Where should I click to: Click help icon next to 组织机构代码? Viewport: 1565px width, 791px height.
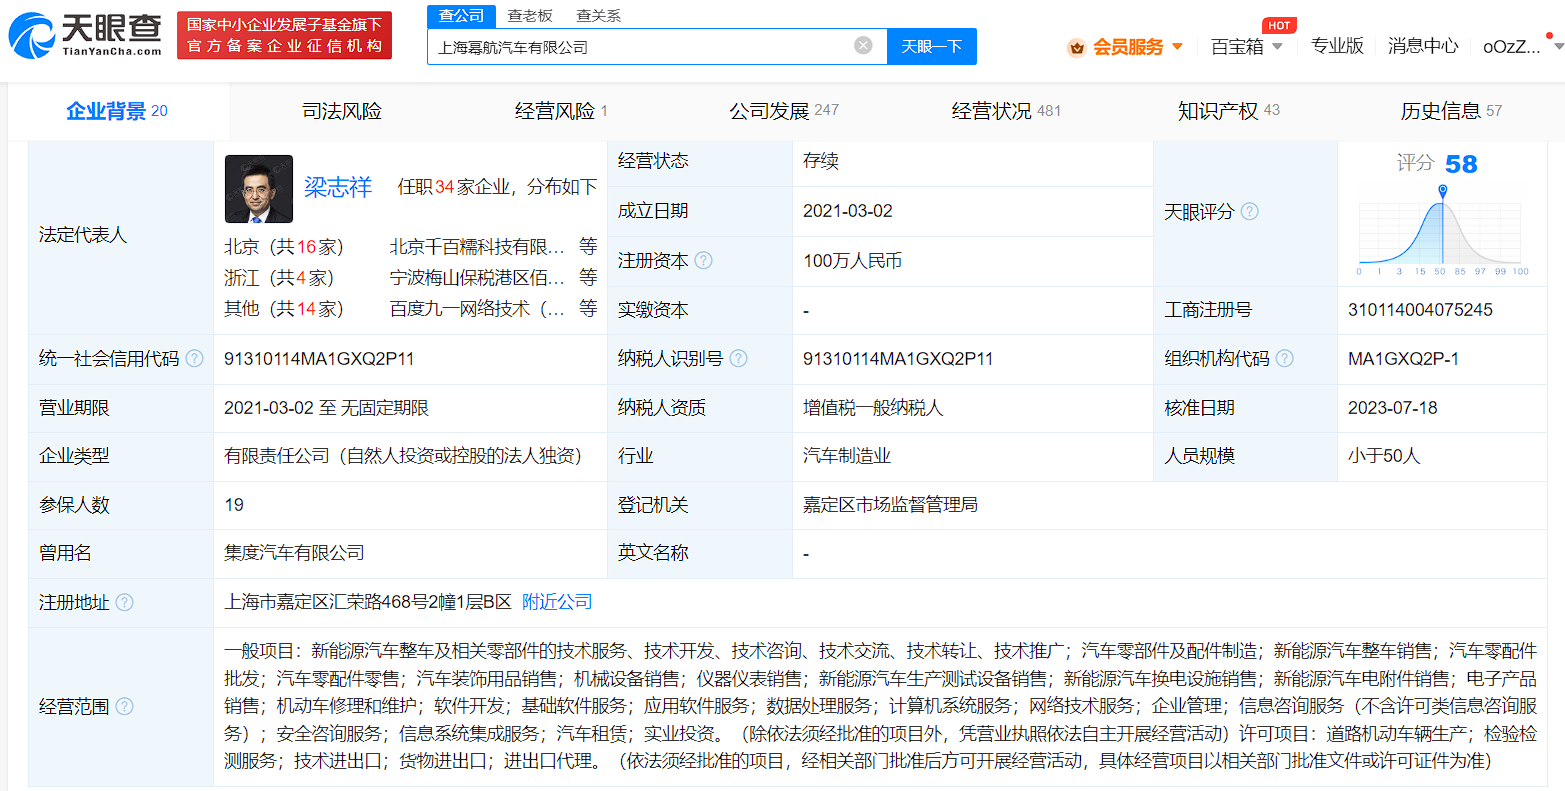(x=1285, y=359)
